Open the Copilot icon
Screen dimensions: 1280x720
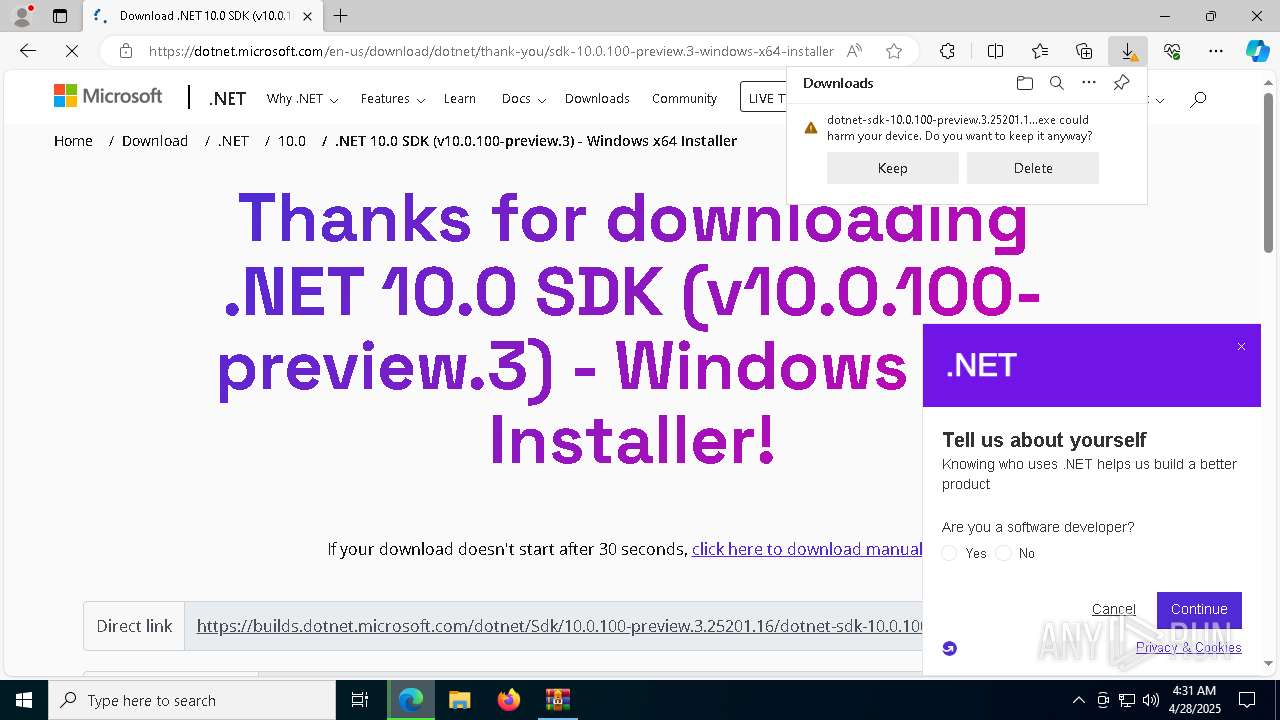click(1257, 51)
